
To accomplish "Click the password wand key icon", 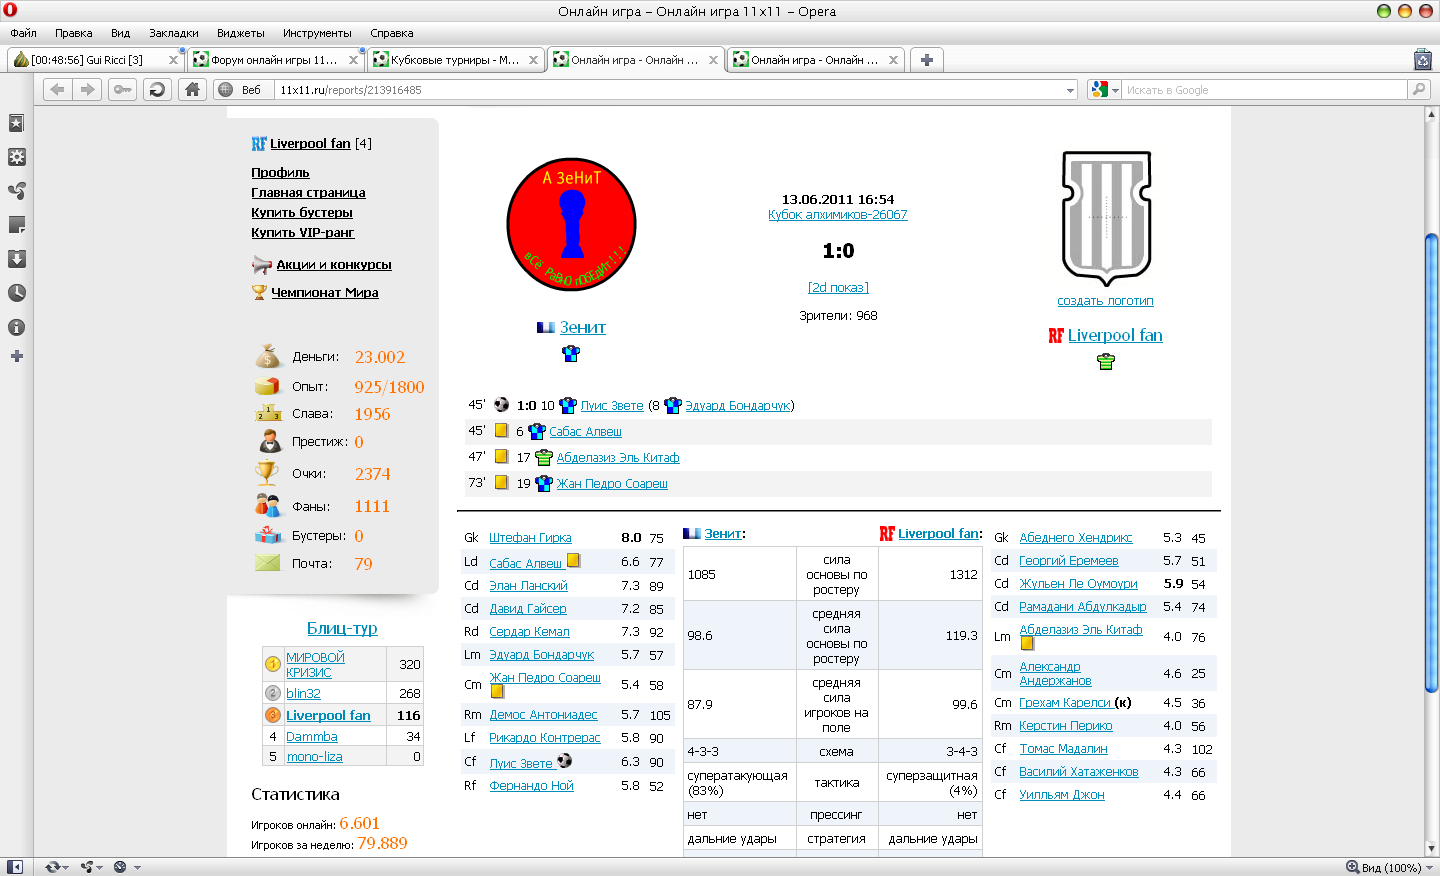I will (x=122, y=90).
